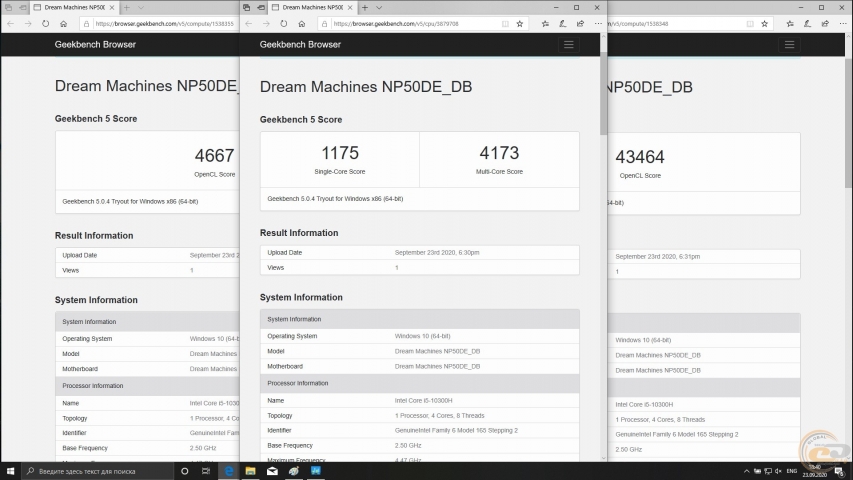This screenshot has width=853, height=480.
Task: Click the 4667 OpenCL Score in left window
Action: (x=214, y=156)
